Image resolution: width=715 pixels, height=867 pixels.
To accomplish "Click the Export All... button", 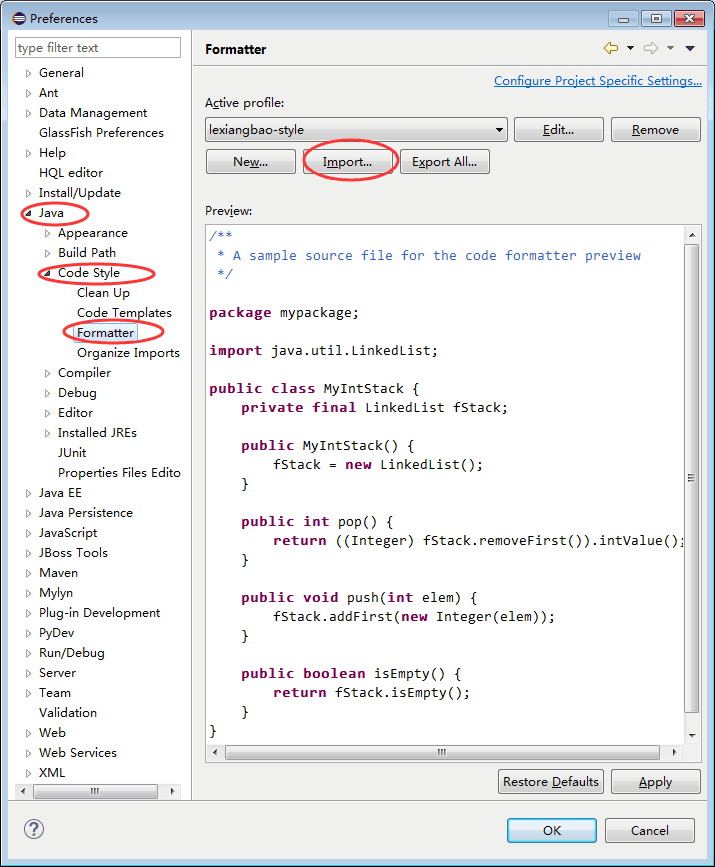I will point(445,162).
